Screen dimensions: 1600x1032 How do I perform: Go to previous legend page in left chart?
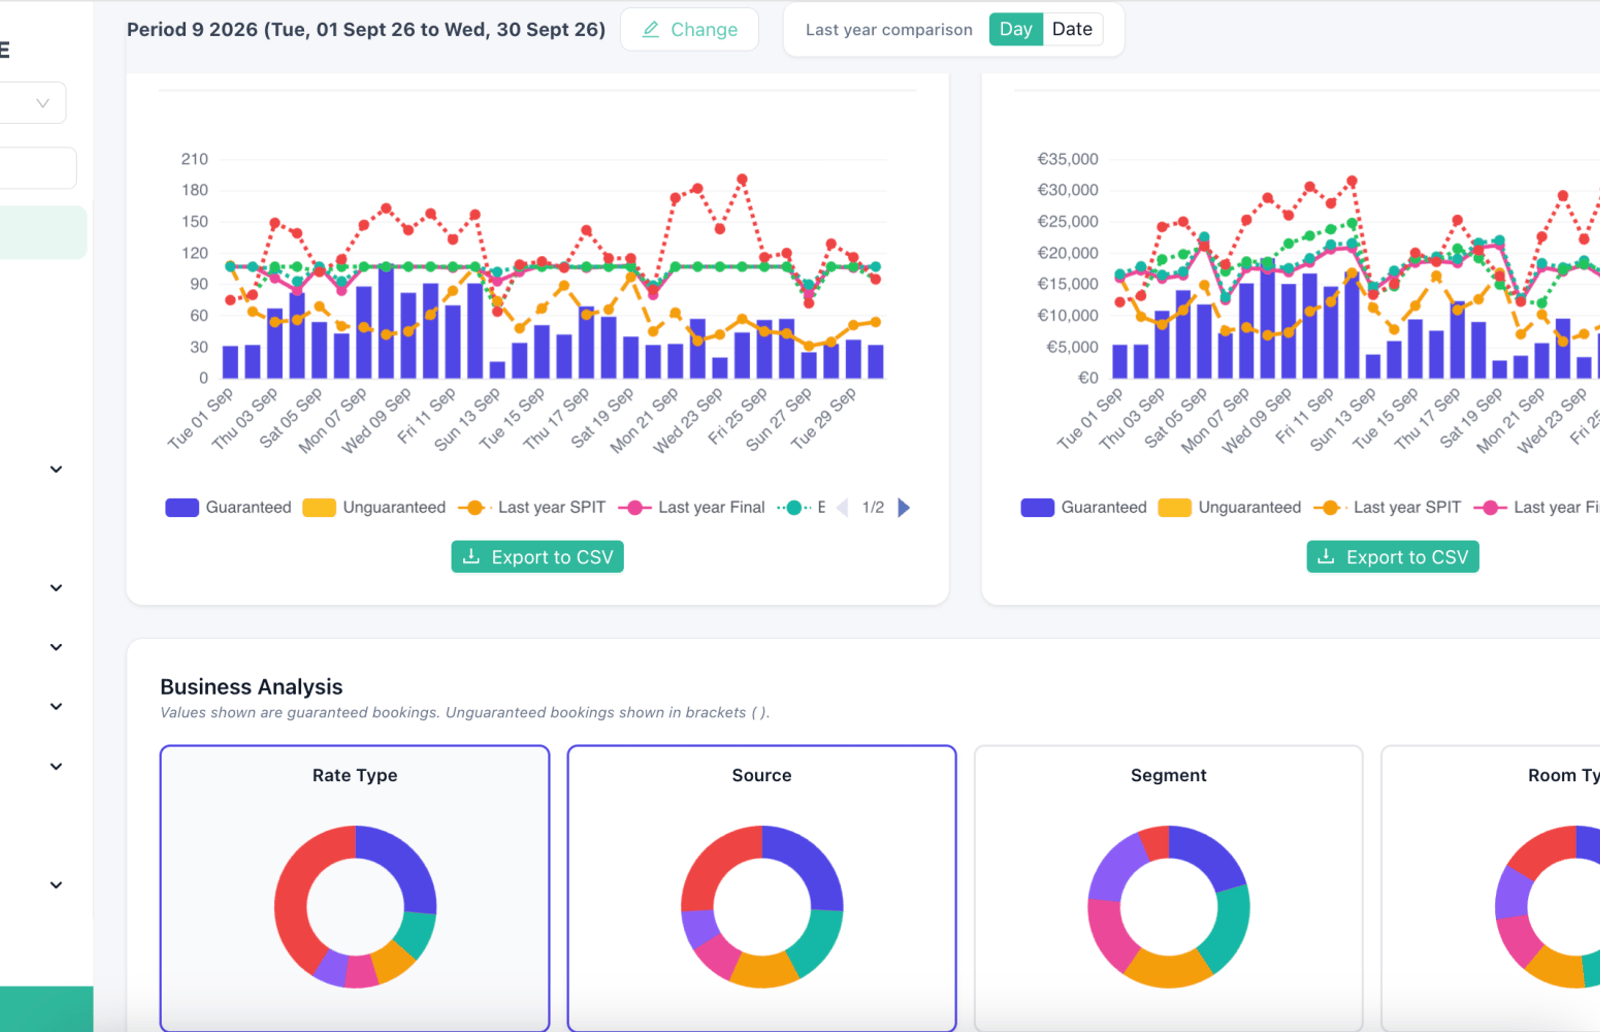(x=842, y=508)
